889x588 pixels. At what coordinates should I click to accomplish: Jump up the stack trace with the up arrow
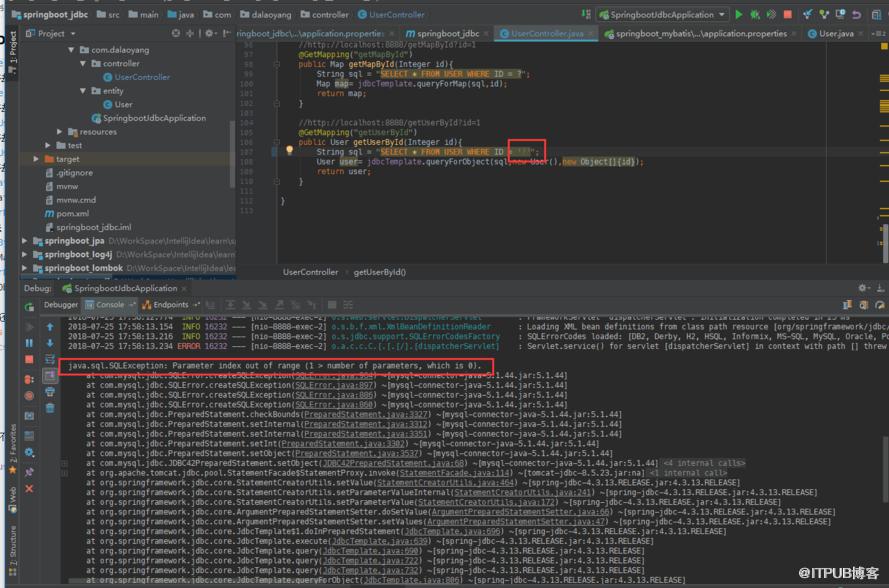click(50, 327)
